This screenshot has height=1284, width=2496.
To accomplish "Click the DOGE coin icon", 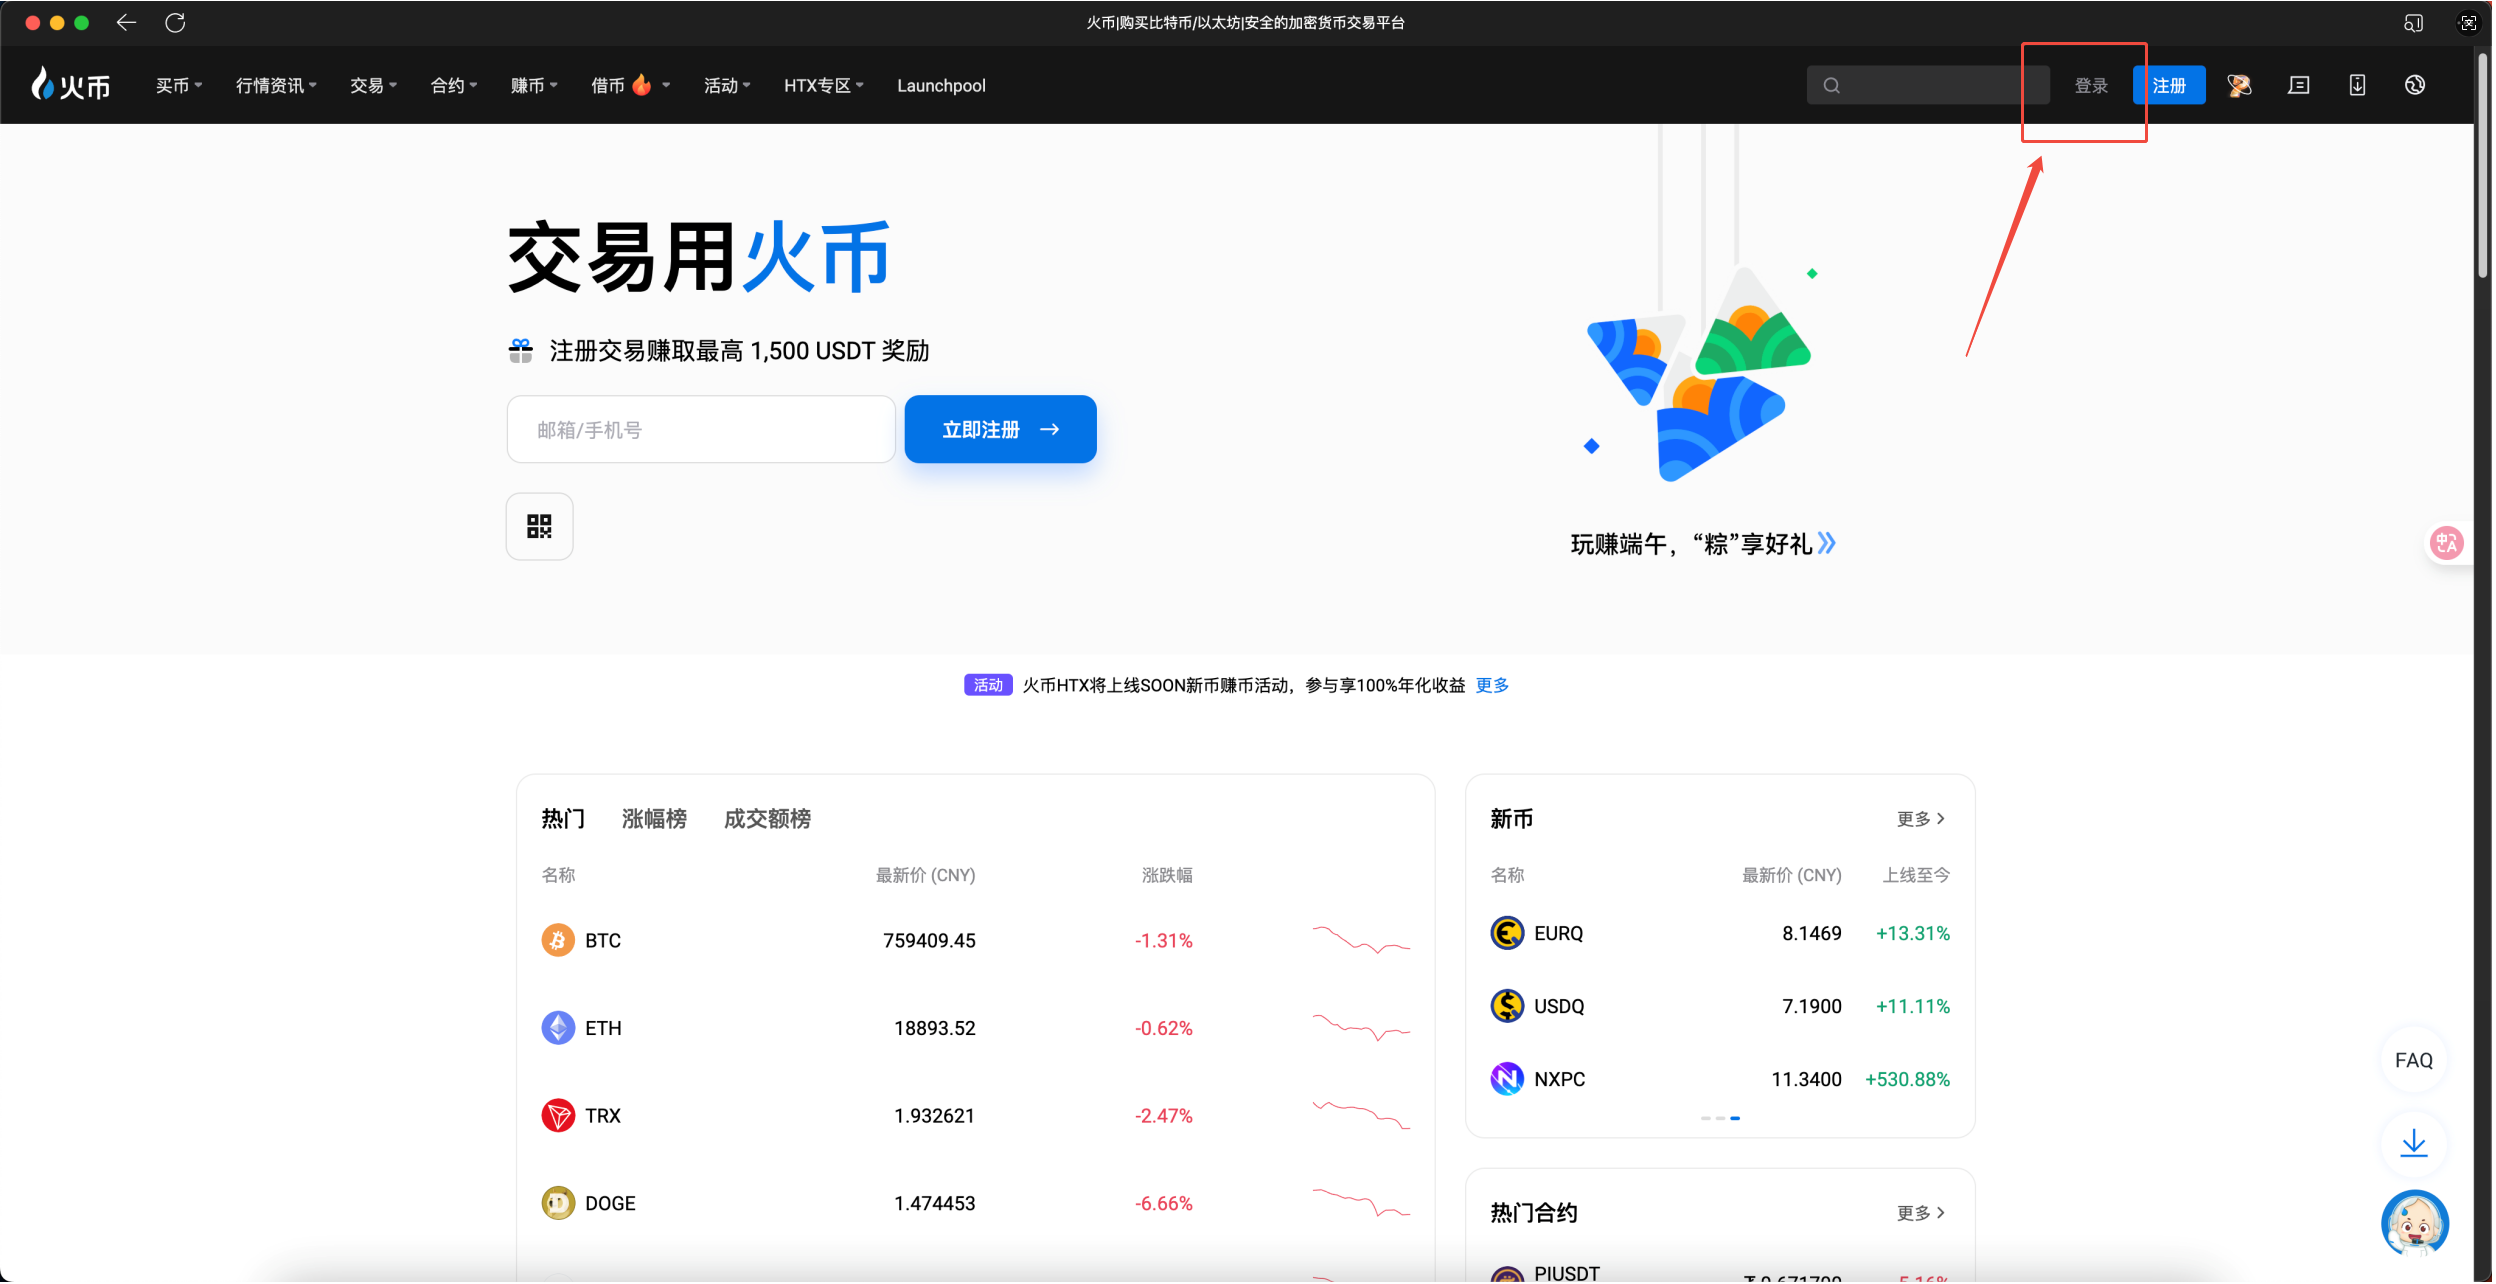I will tap(558, 1203).
